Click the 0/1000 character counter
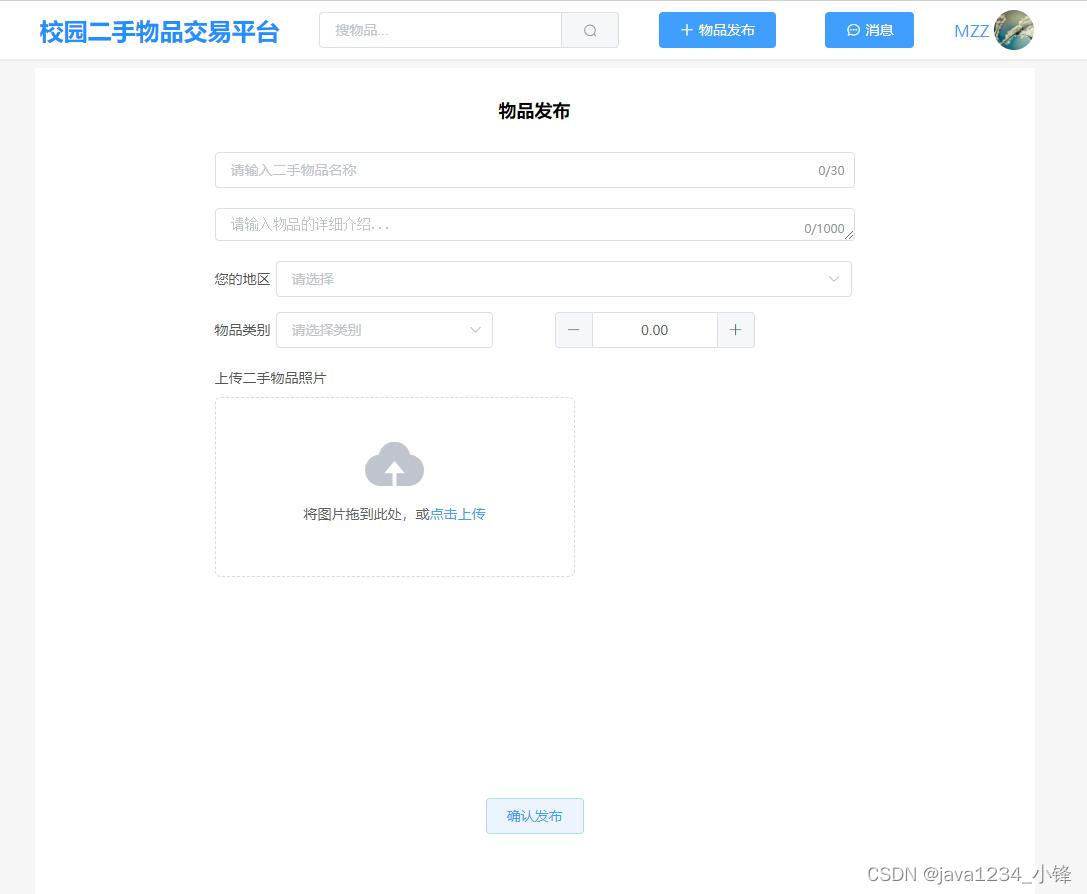The image size is (1087, 894). [824, 229]
